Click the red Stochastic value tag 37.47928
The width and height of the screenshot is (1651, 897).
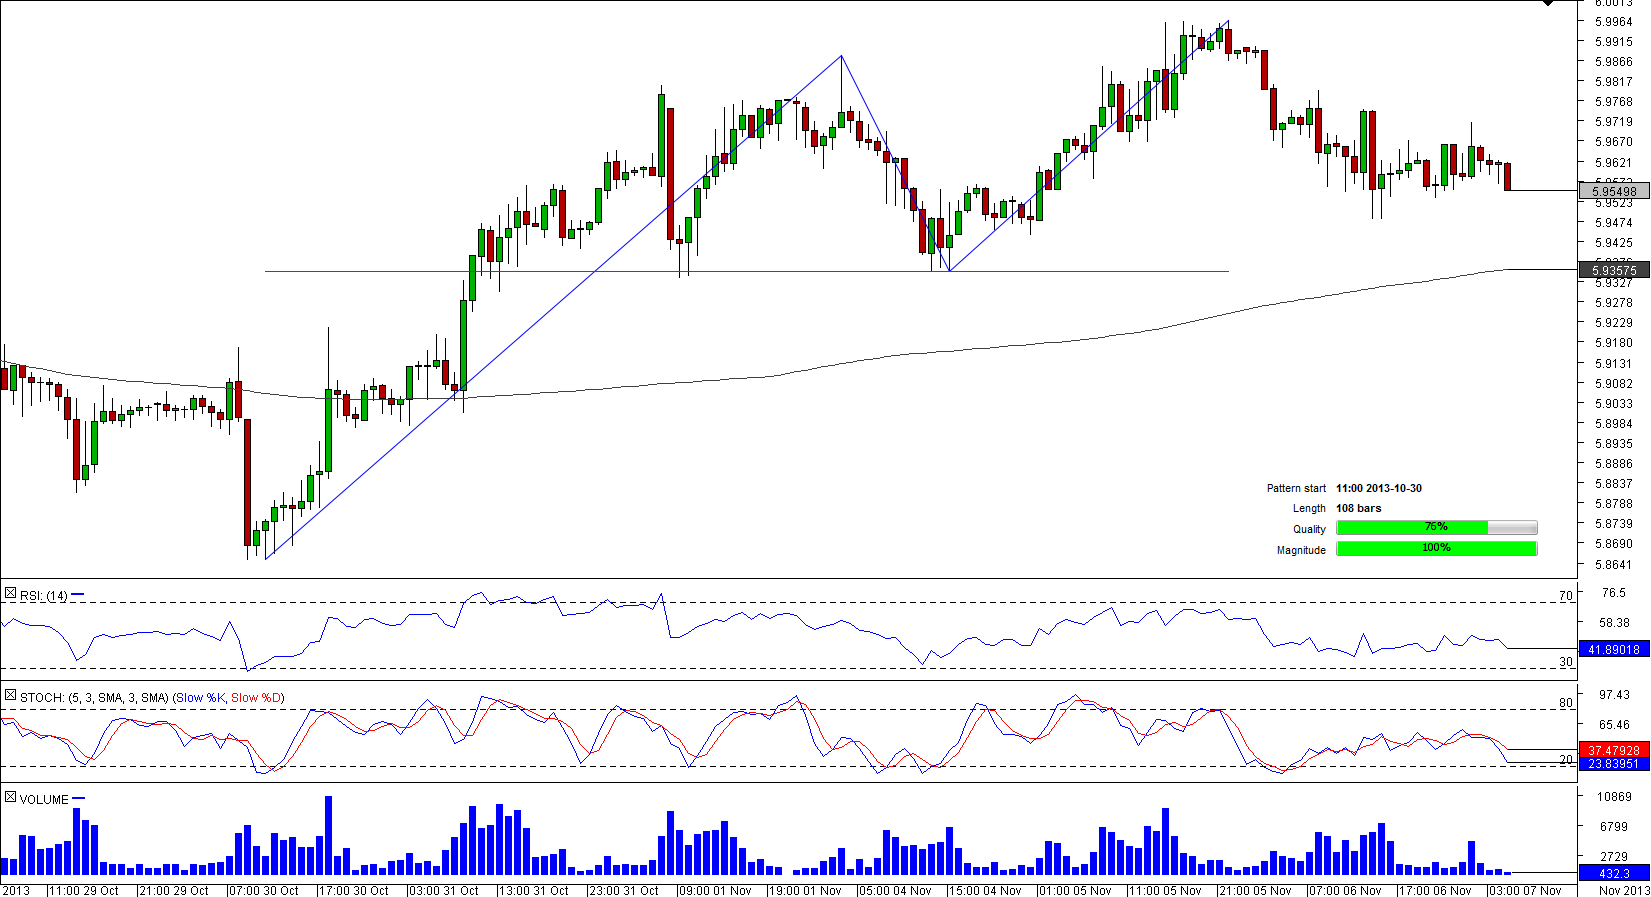[1614, 750]
